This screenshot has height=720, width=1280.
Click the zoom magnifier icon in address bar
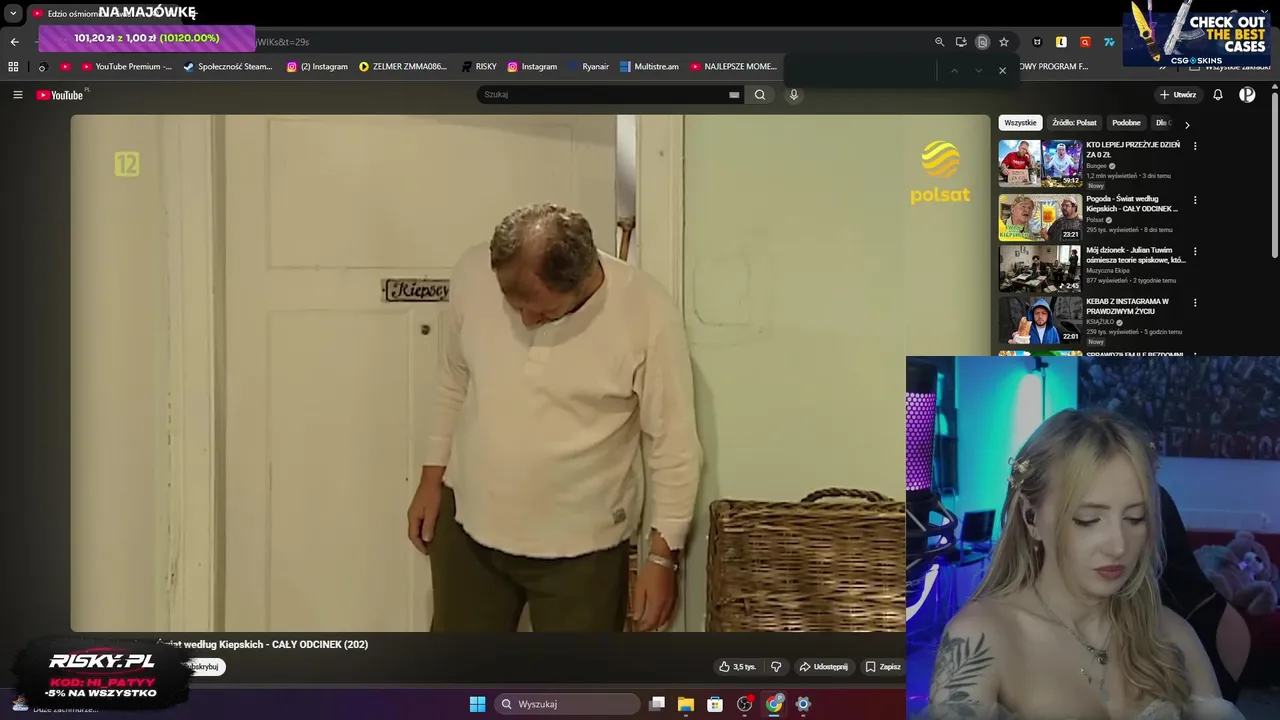point(939,42)
